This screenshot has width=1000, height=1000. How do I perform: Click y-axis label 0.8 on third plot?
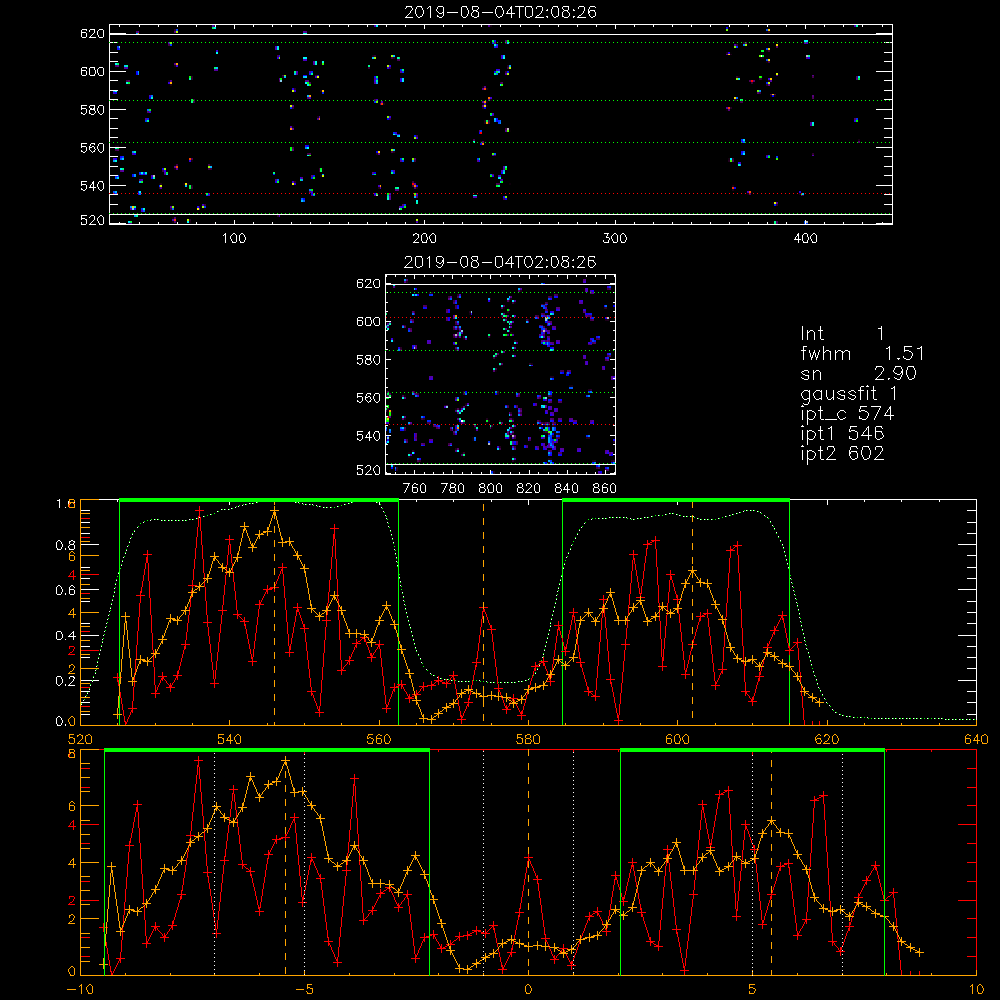tap(66, 545)
